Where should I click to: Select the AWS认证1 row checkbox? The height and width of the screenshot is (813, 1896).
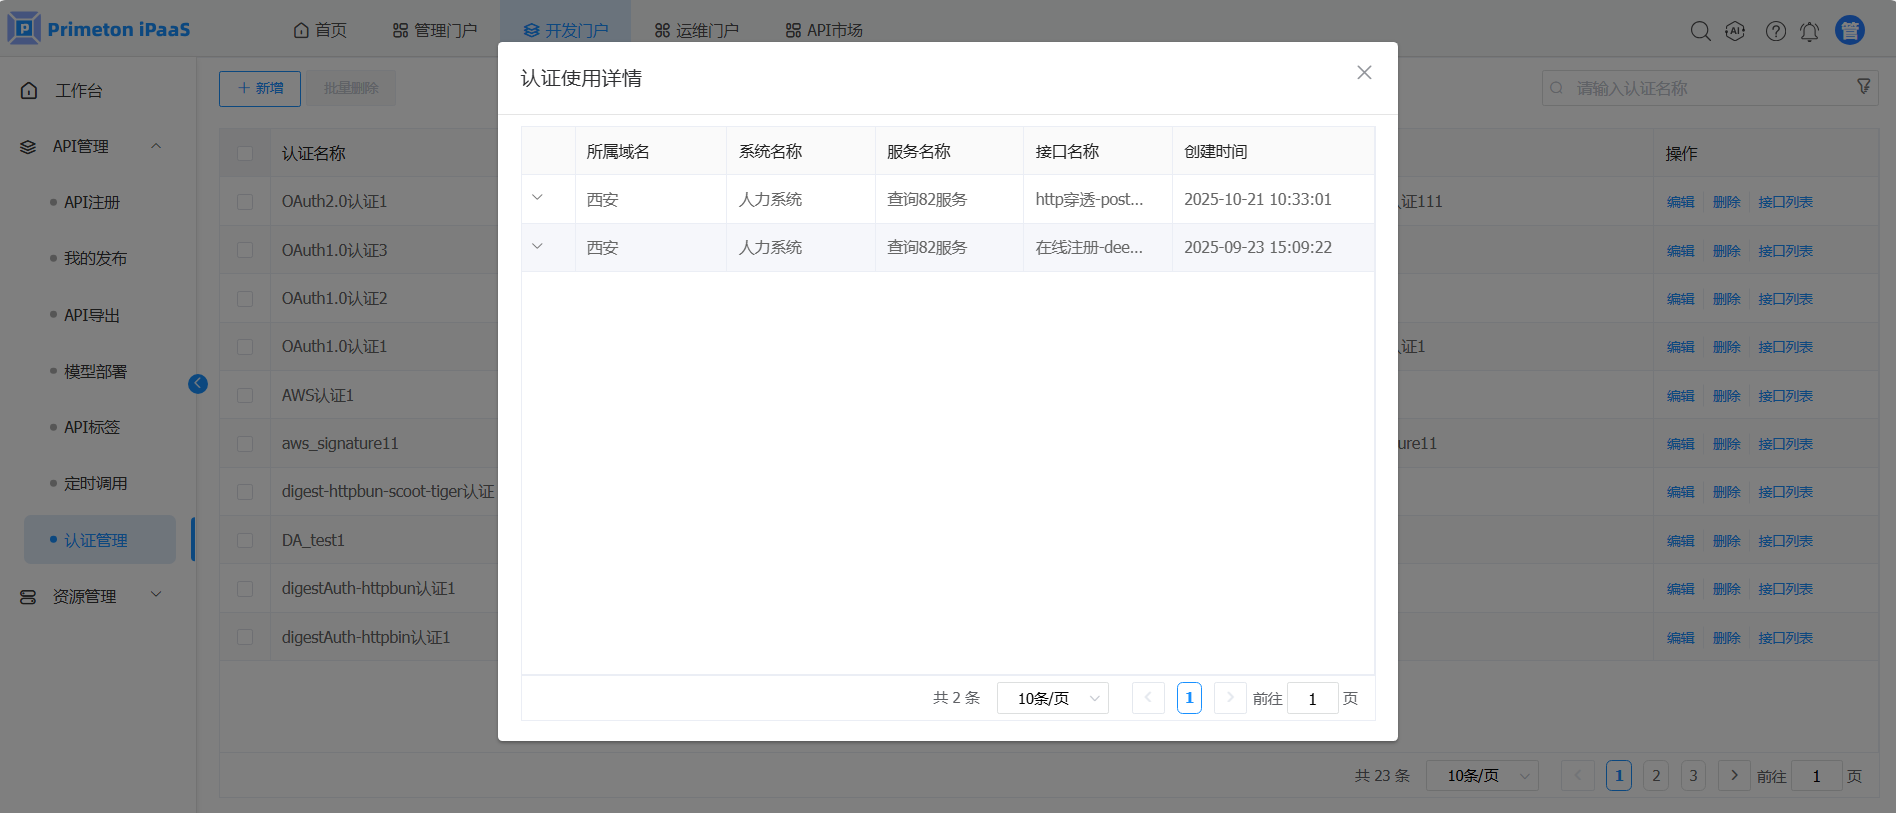pyautogui.click(x=245, y=396)
